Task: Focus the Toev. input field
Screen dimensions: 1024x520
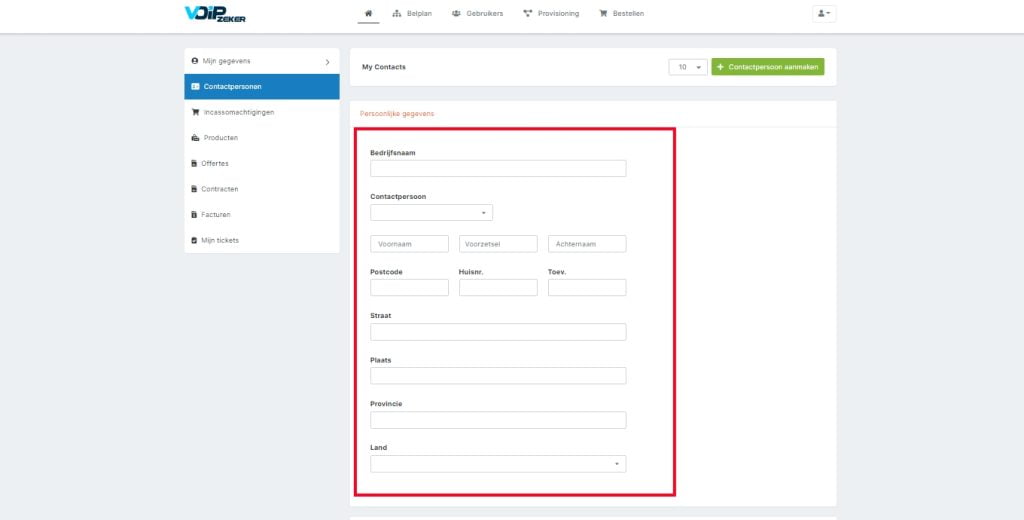Action: pos(587,287)
